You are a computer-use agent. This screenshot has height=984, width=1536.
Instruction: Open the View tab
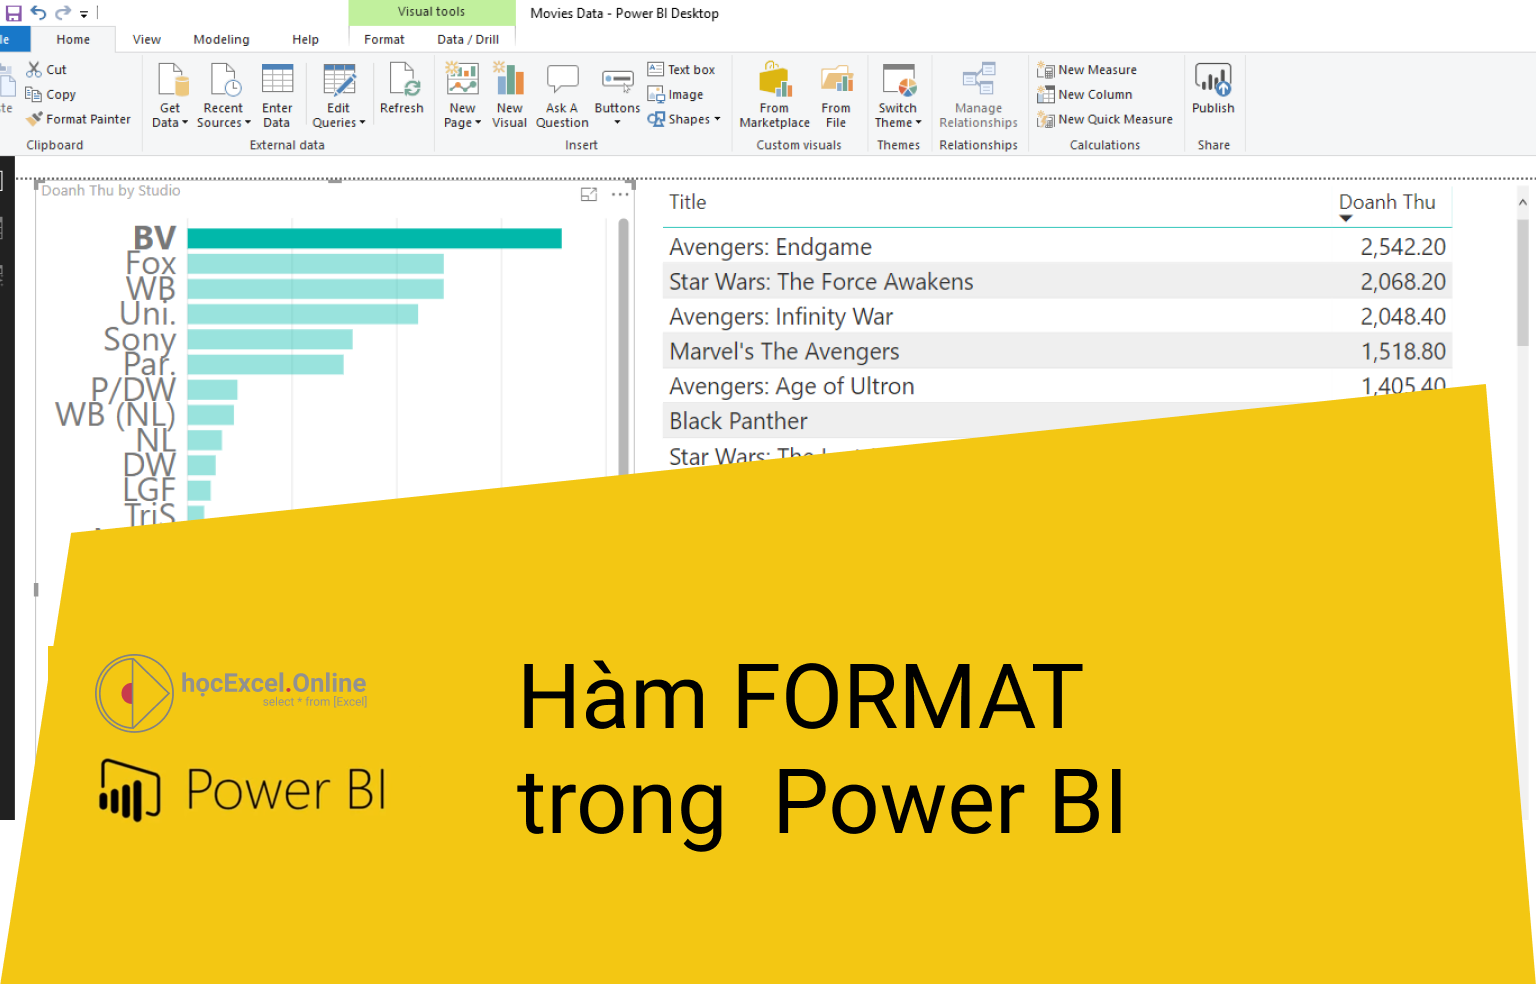coord(147,39)
